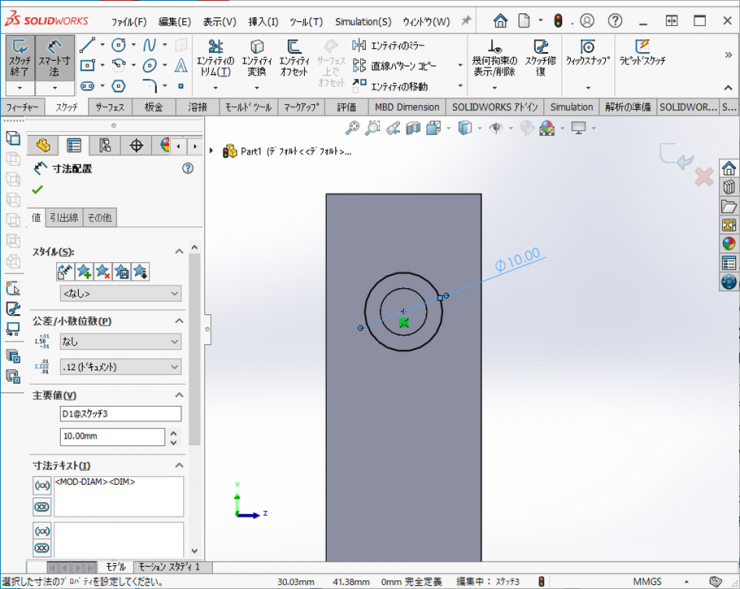740x589 pixels.
Task: Open the style <なし> dropdown
Action: click(120, 294)
